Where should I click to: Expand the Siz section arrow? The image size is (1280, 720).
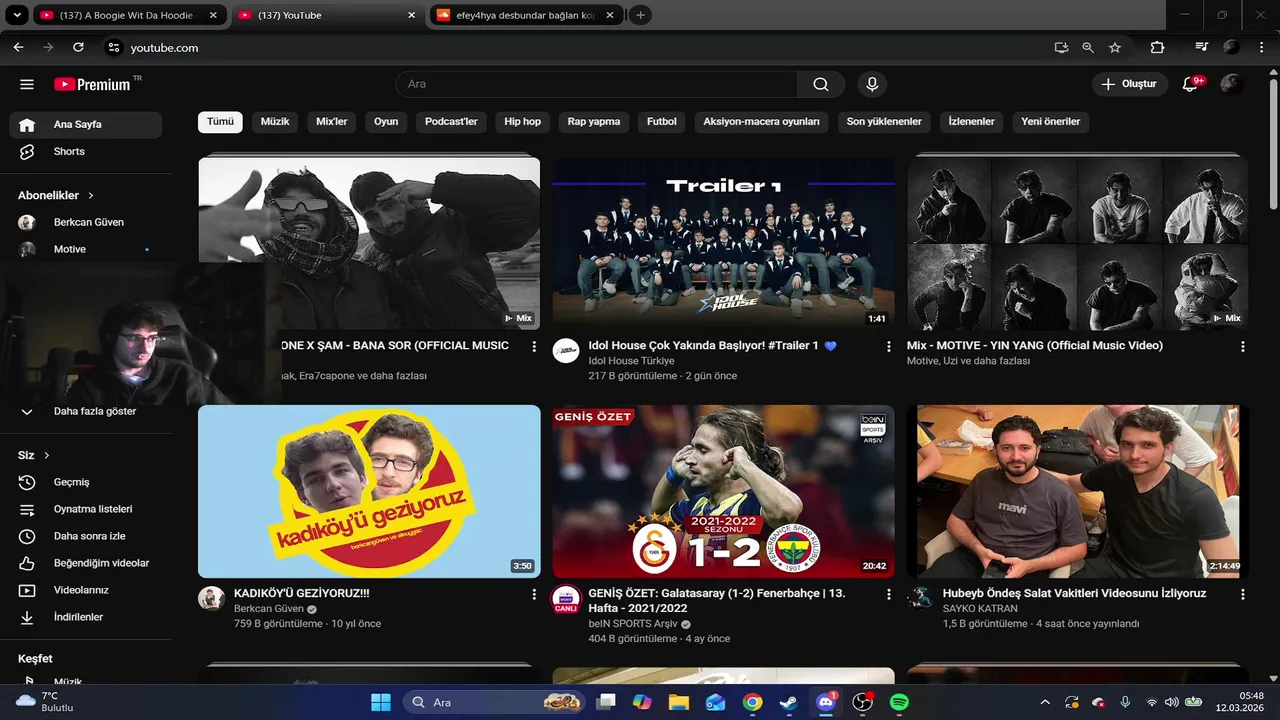47,455
